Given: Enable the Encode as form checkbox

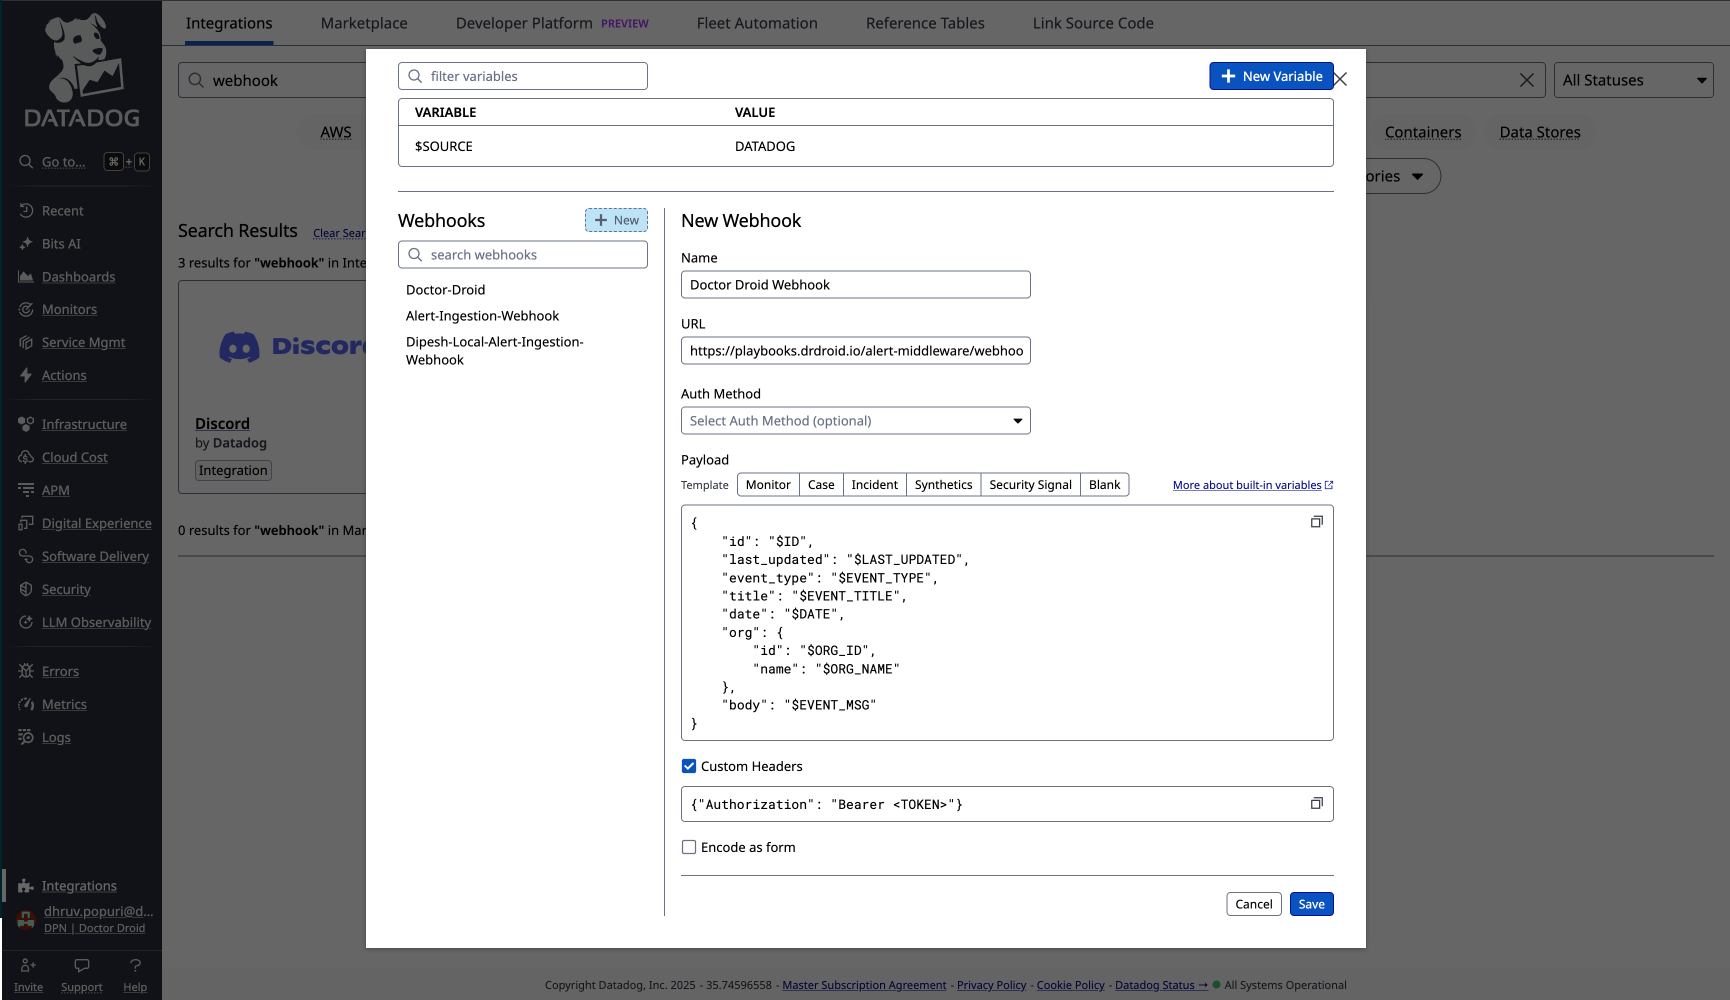Looking at the screenshot, I should pos(689,847).
